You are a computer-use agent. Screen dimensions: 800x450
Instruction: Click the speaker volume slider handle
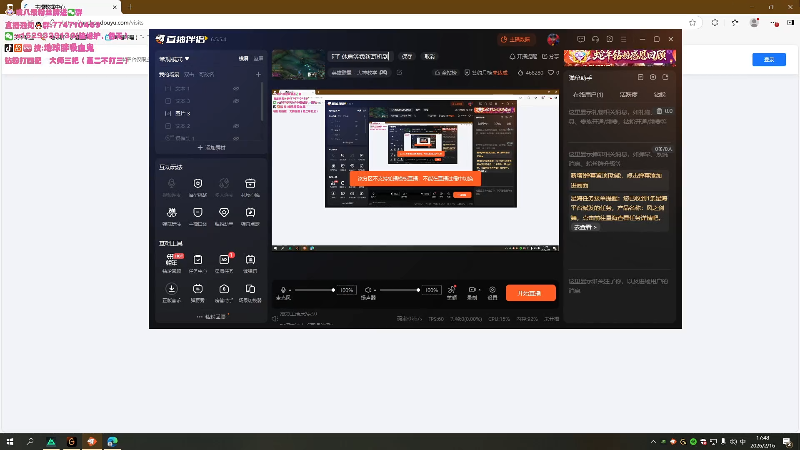point(418,290)
